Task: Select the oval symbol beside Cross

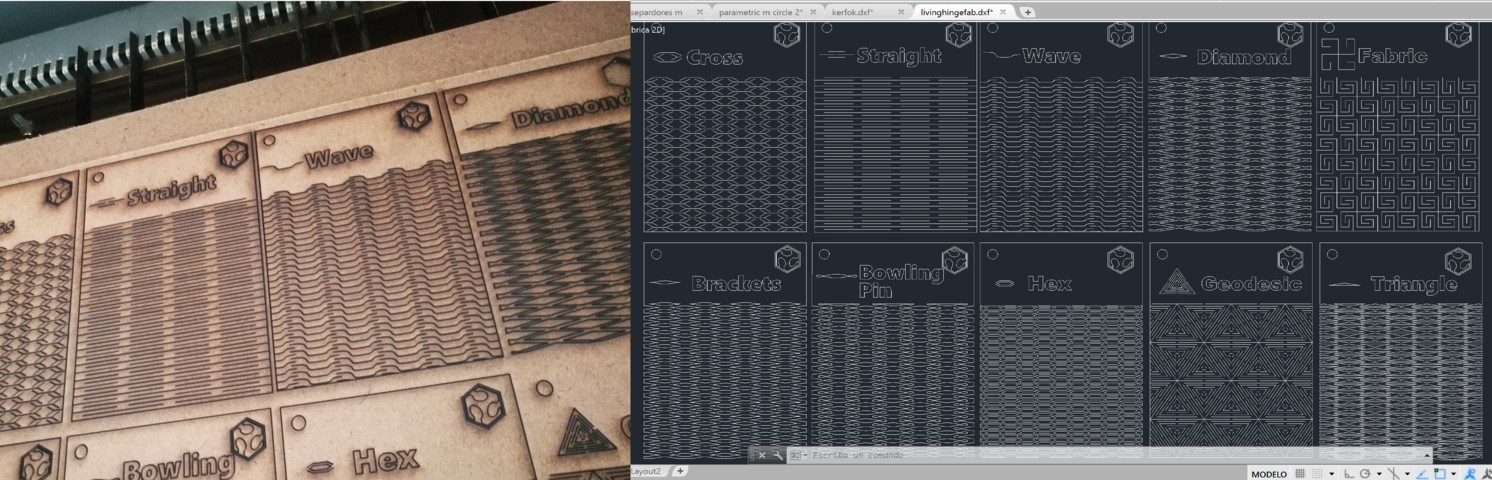Action: [x=666, y=58]
